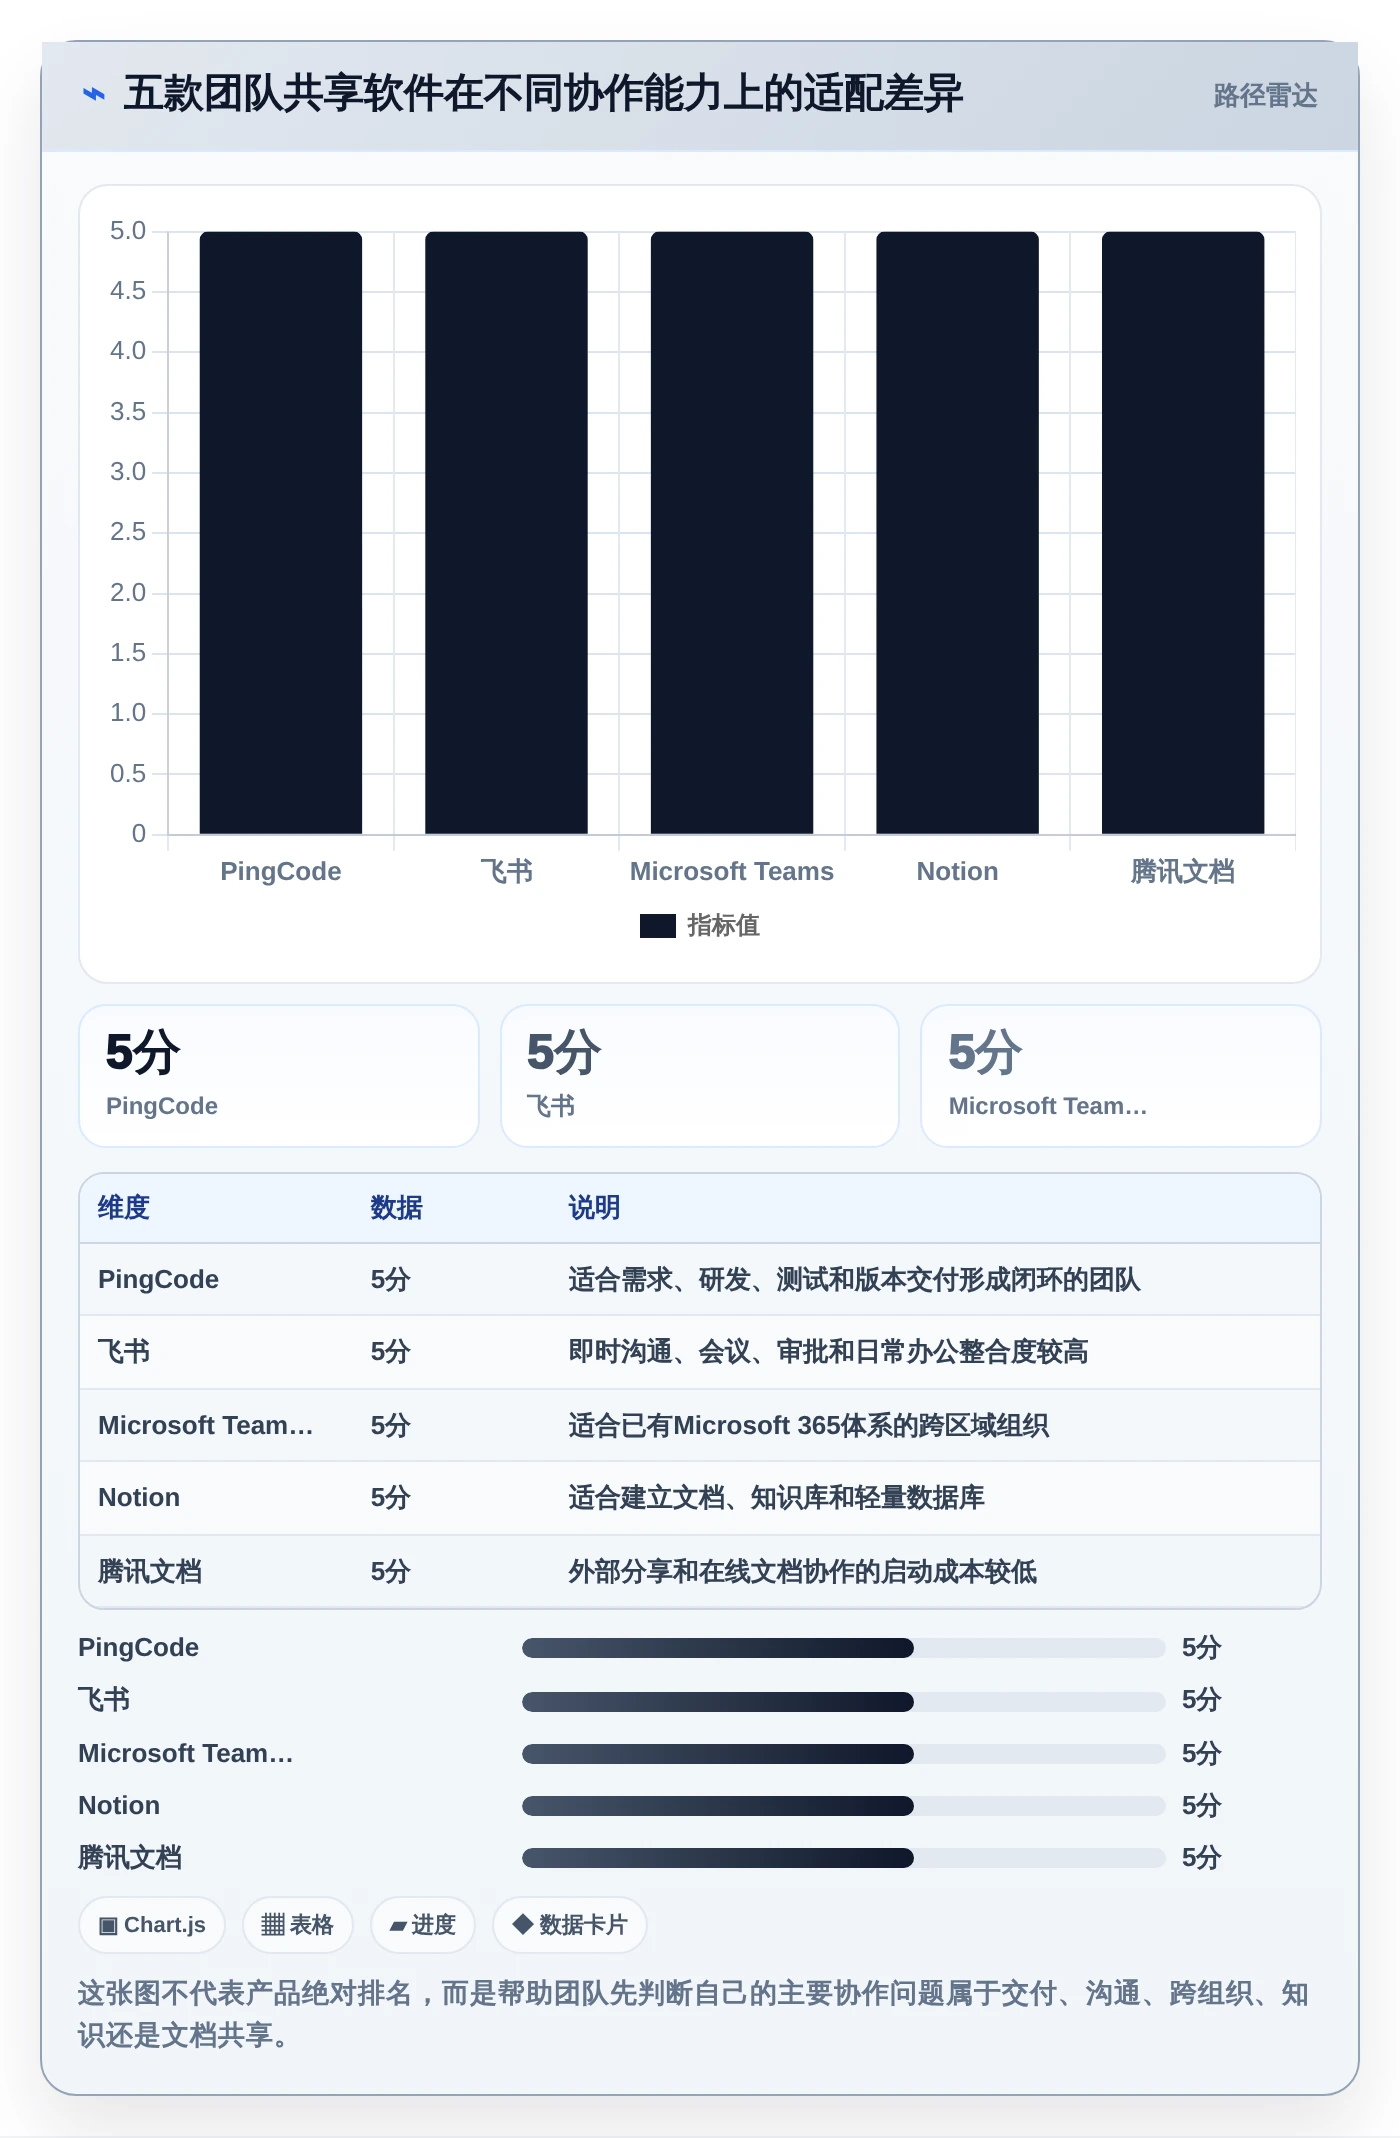The height and width of the screenshot is (2138, 1400).
Task: Click description 适合建立文档、知识库和轻量数据库
Action: (776, 1498)
